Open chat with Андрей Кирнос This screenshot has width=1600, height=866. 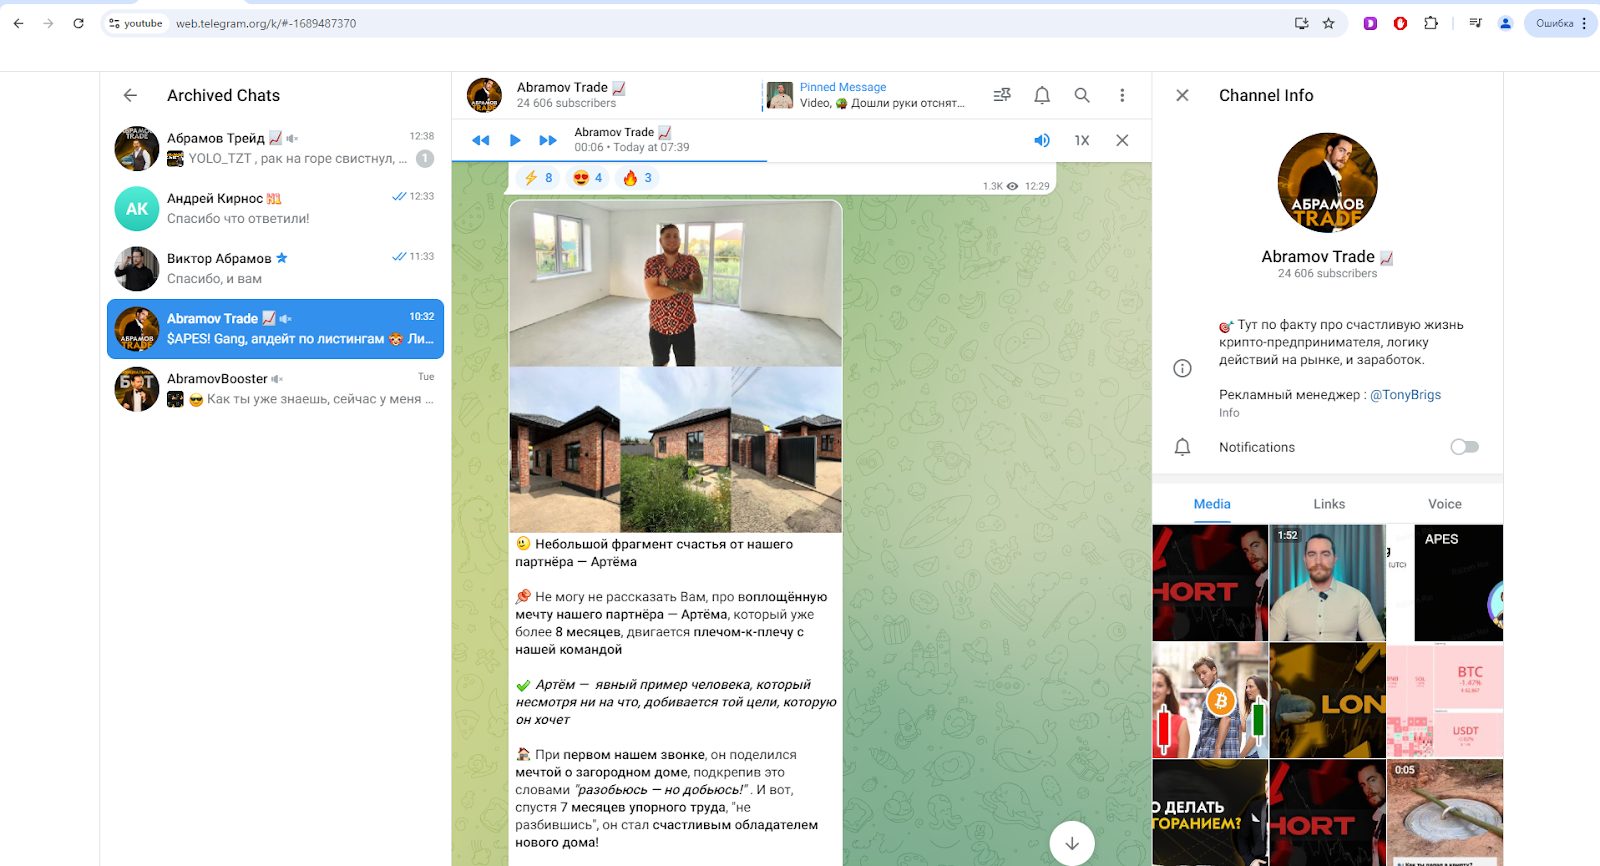tap(275, 208)
